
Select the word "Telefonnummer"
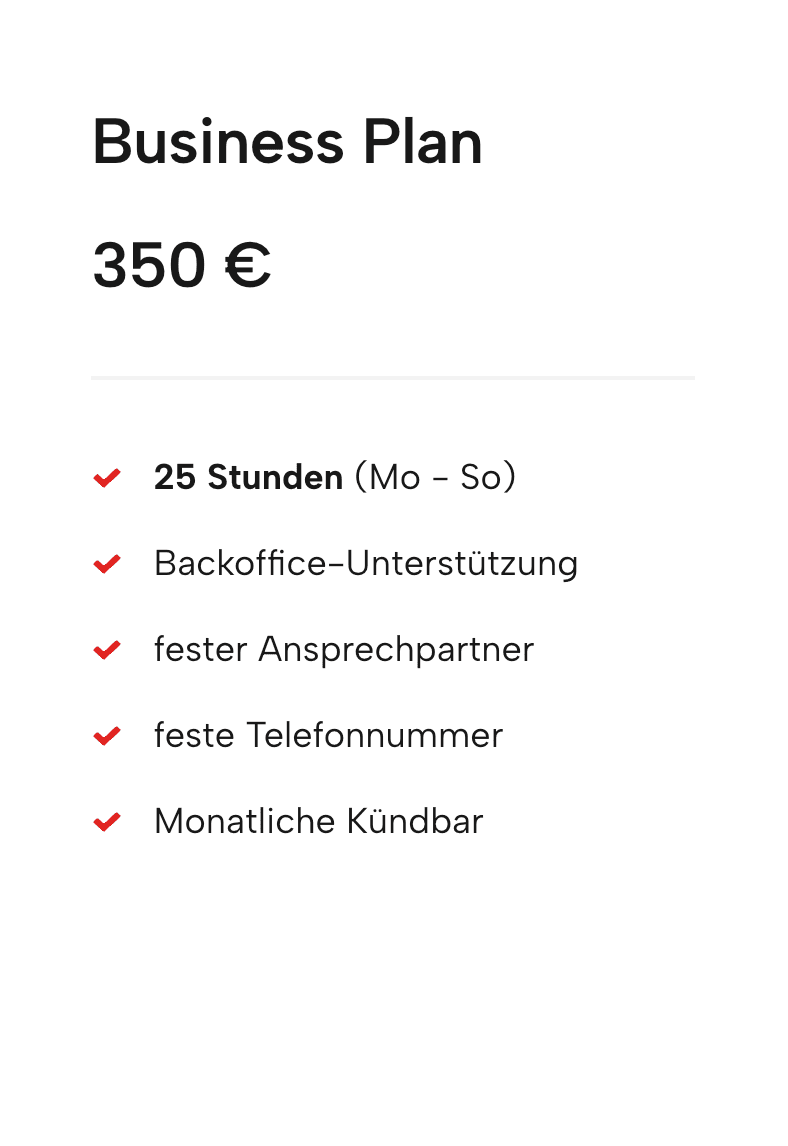tap(374, 736)
